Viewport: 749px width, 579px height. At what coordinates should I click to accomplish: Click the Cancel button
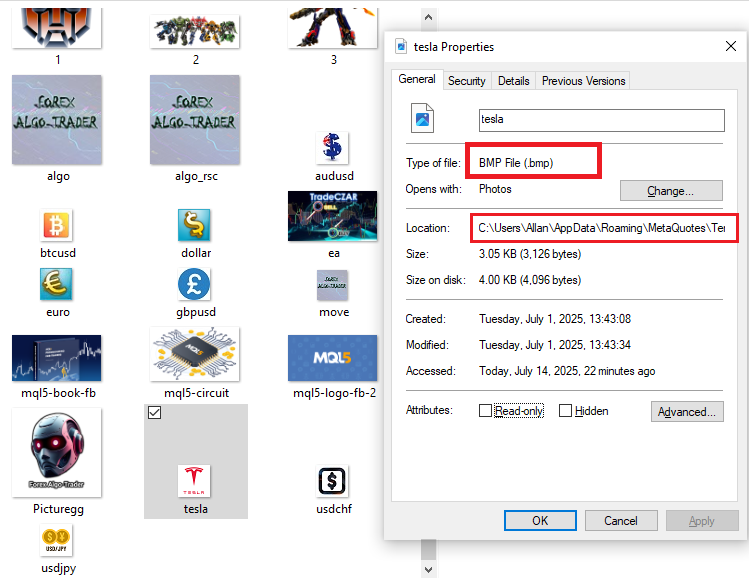621,520
